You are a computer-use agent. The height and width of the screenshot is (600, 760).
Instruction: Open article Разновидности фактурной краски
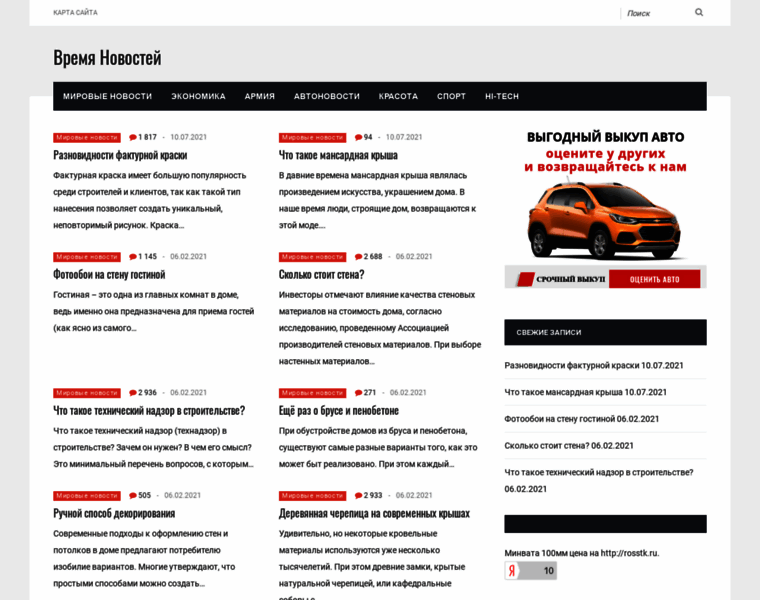[x=120, y=155]
